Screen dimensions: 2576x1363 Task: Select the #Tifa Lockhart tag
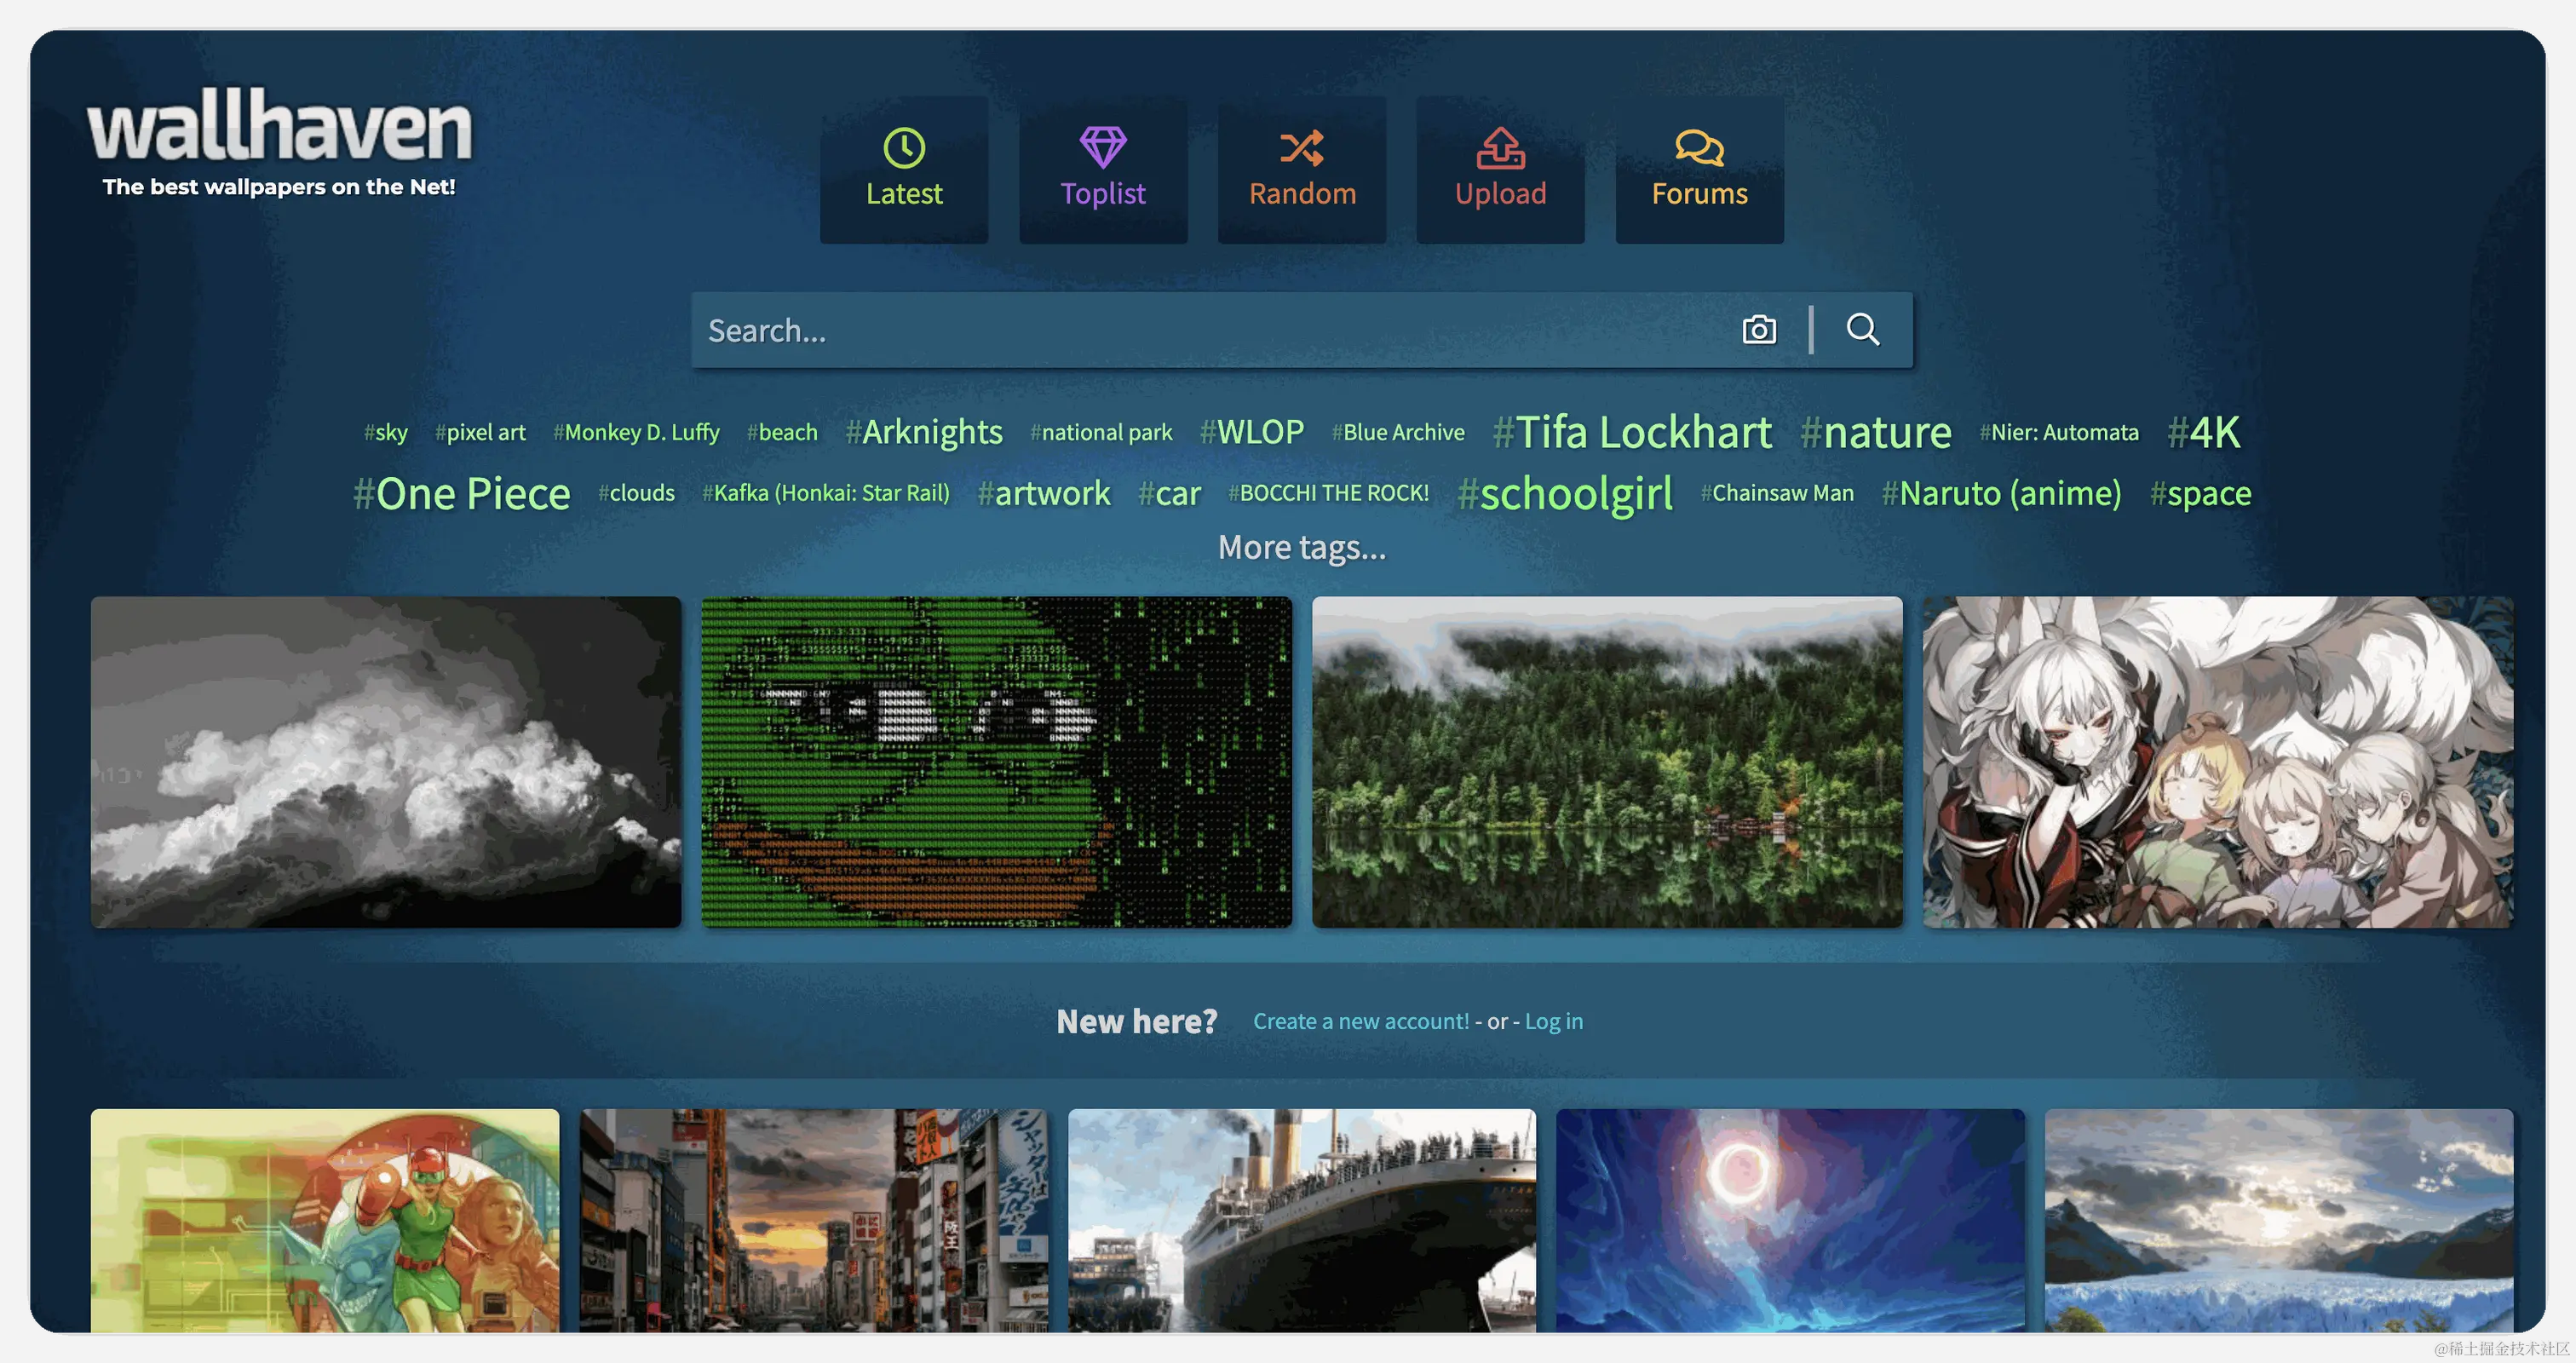click(x=1632, y=432)
